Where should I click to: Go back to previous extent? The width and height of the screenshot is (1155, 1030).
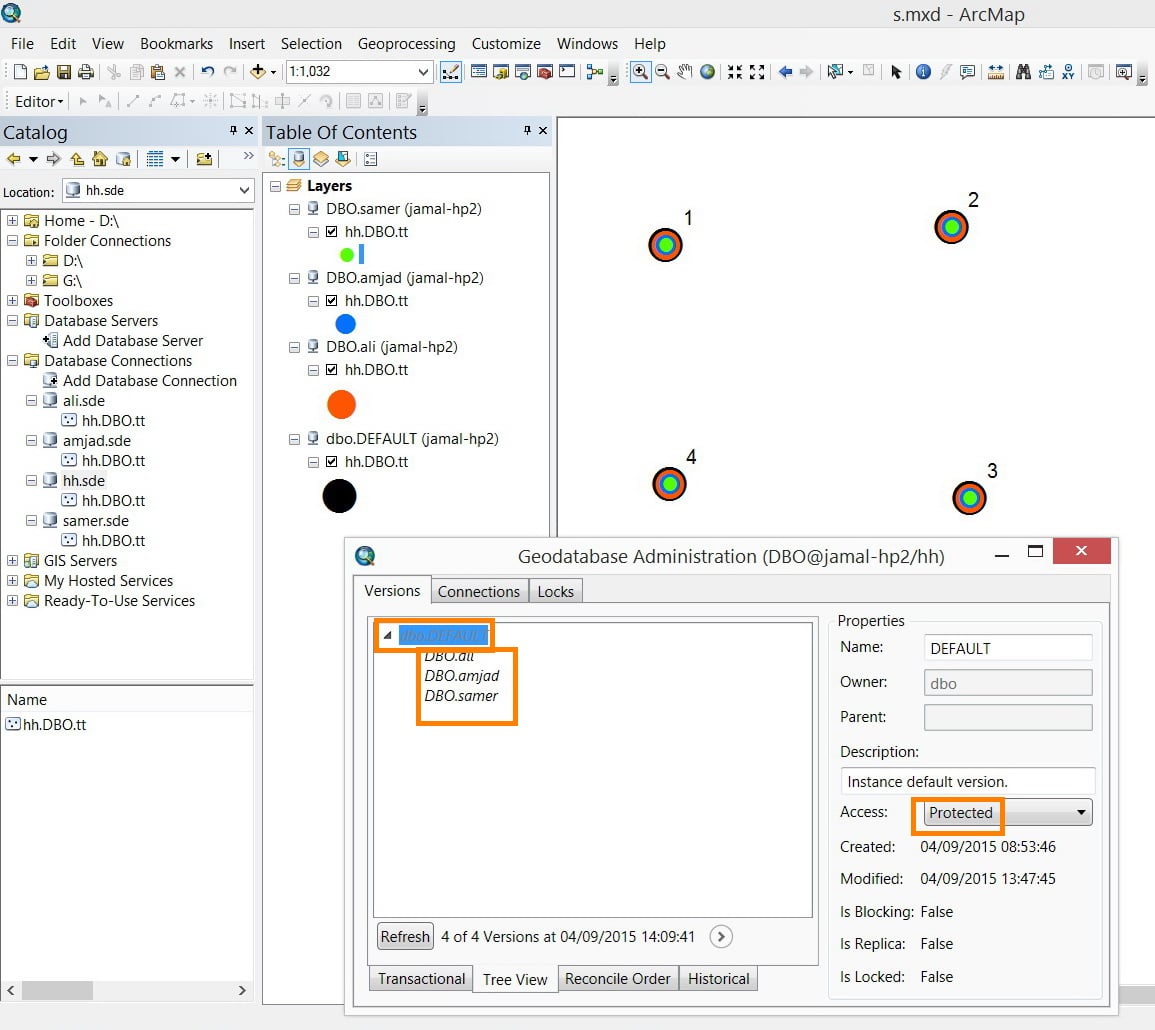coord(785,71)
